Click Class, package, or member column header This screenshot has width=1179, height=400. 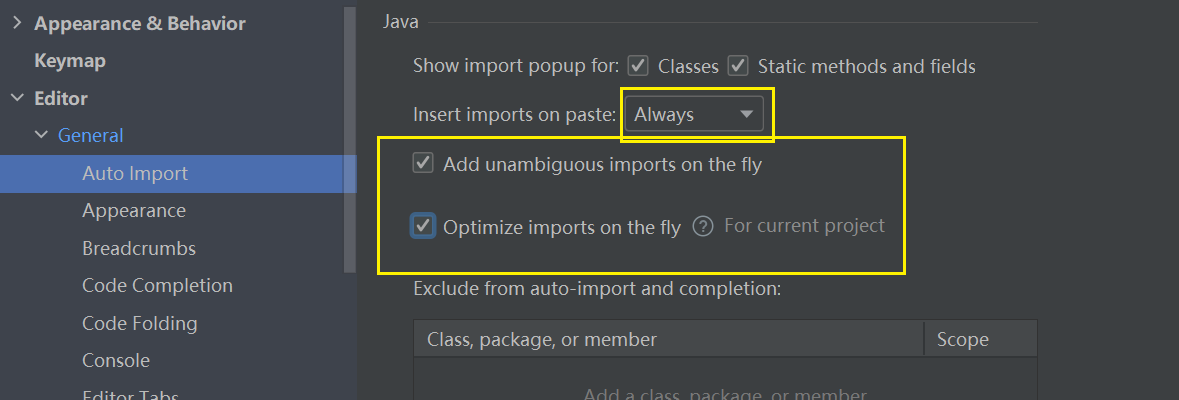click(542, 339)
